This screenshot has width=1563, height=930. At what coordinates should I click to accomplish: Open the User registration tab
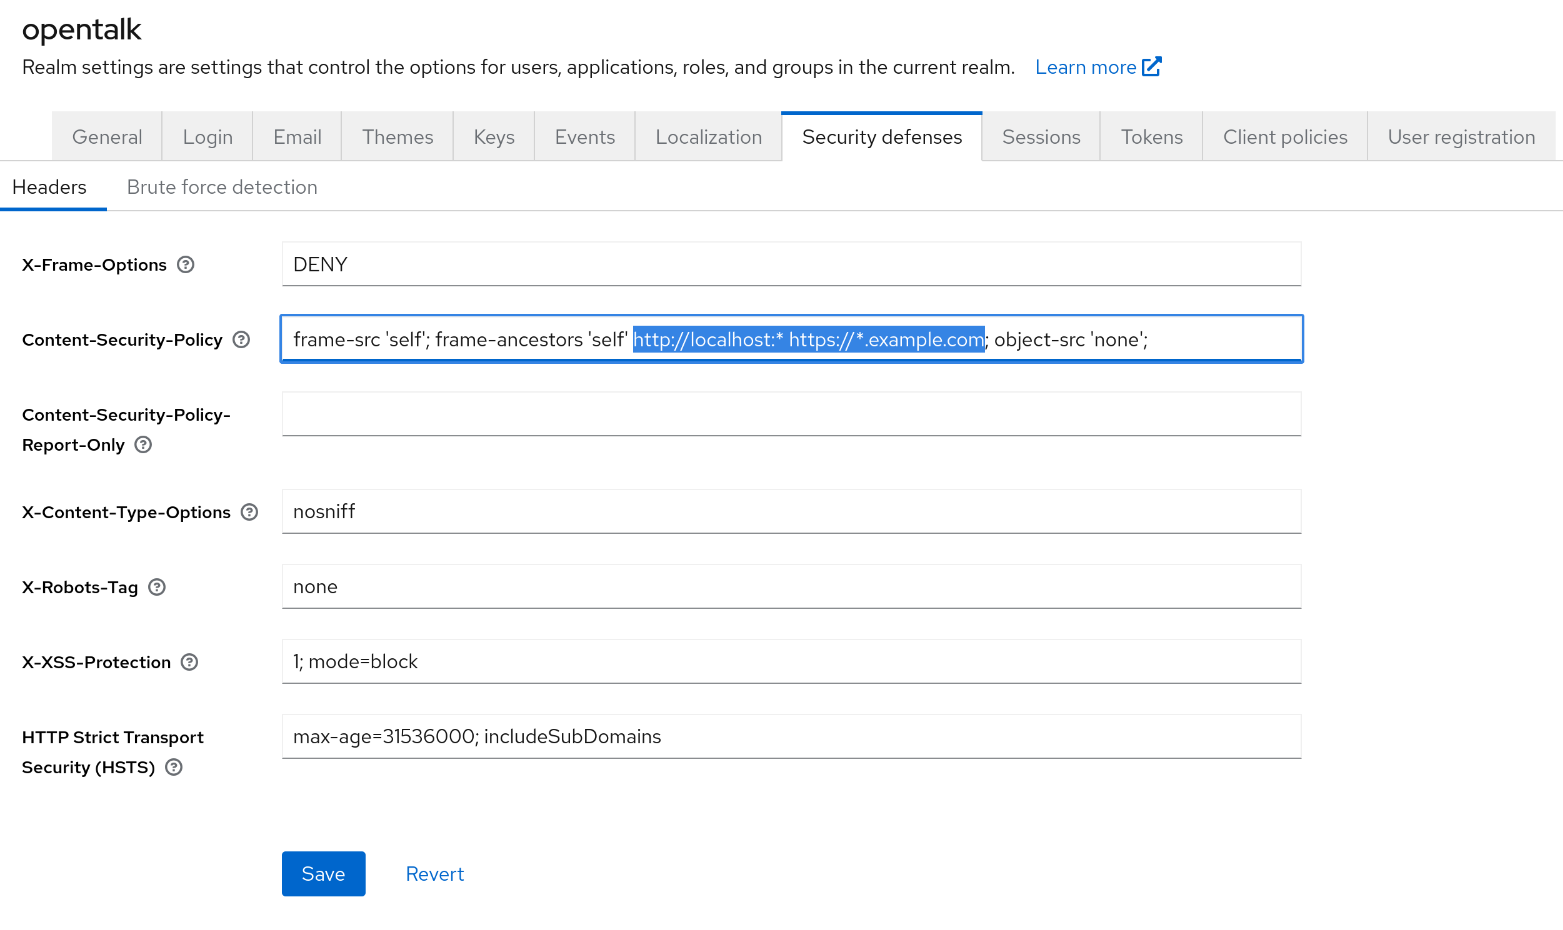1461,137
